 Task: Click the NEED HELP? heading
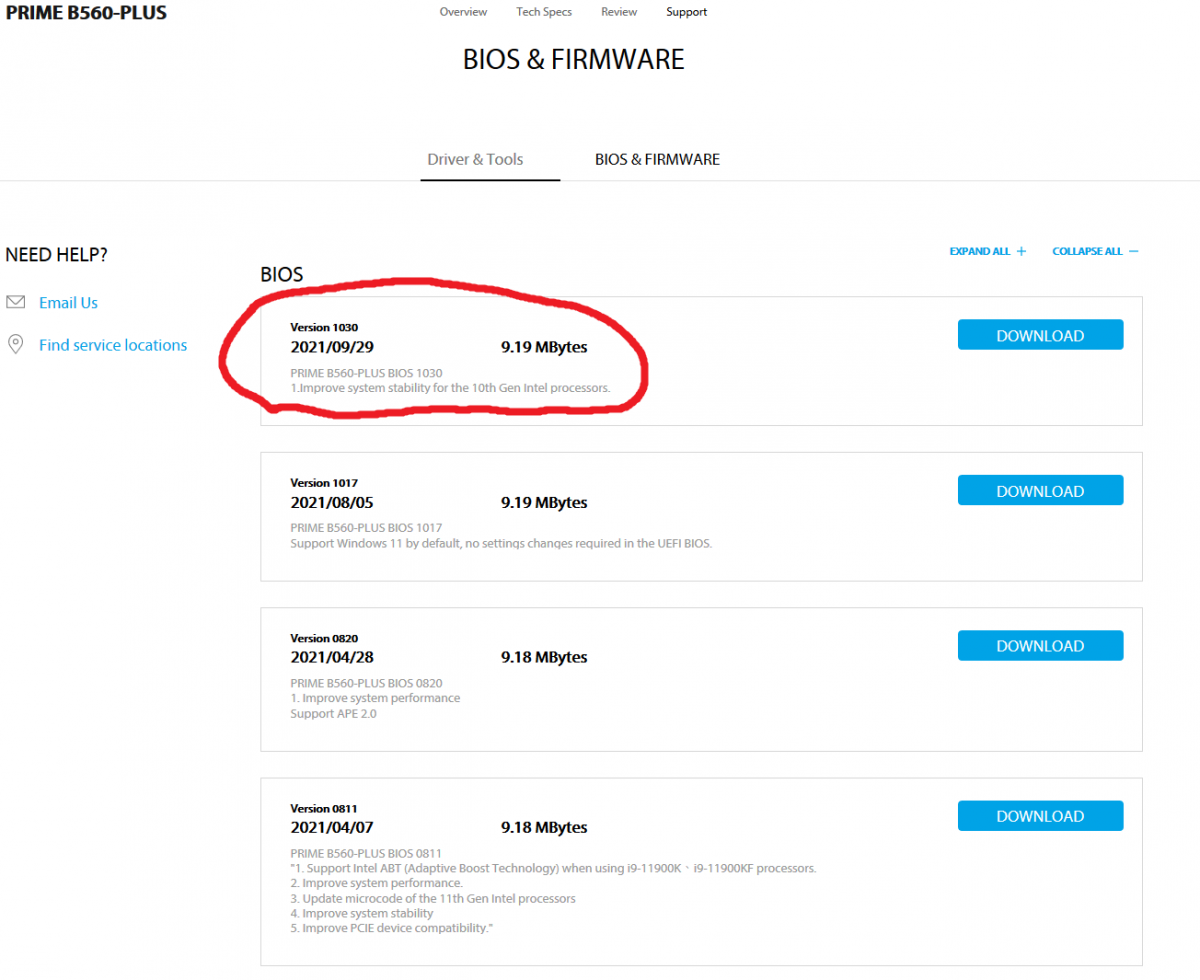pyautogui.click(x=56, y=255)
